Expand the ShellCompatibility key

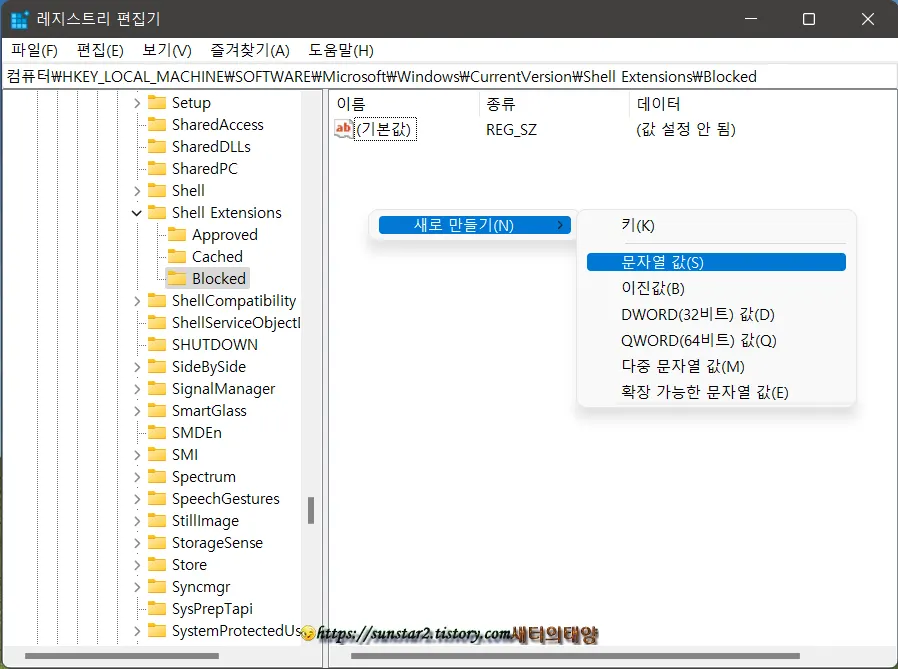(138, 300)
